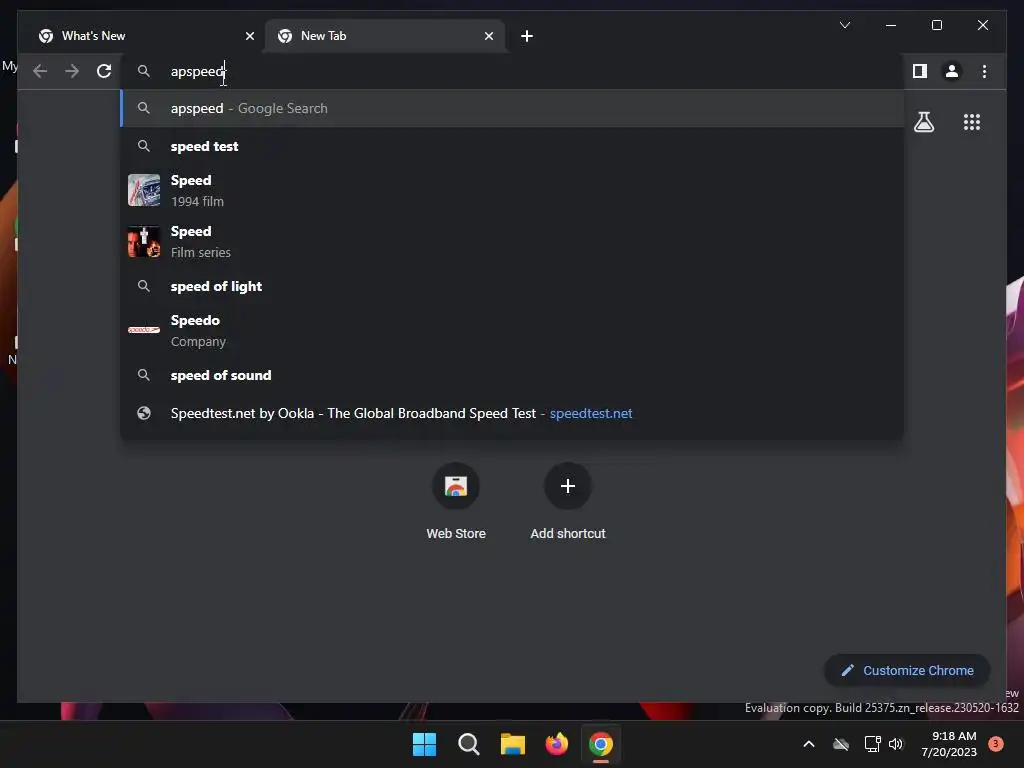Screen dimensions: 1024x768
Task: Maximize the Chrome window
Action: [x=936, y=25]
